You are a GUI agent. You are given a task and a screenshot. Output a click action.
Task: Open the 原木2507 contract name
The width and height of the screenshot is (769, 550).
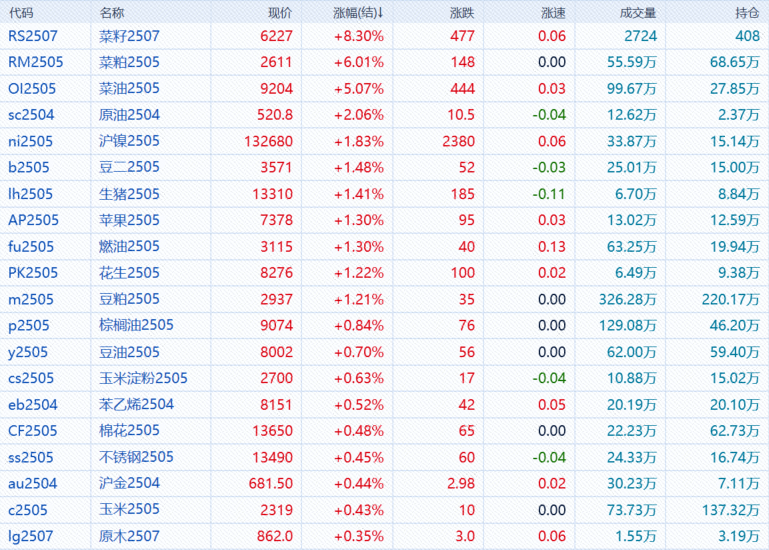coord(130,536)
